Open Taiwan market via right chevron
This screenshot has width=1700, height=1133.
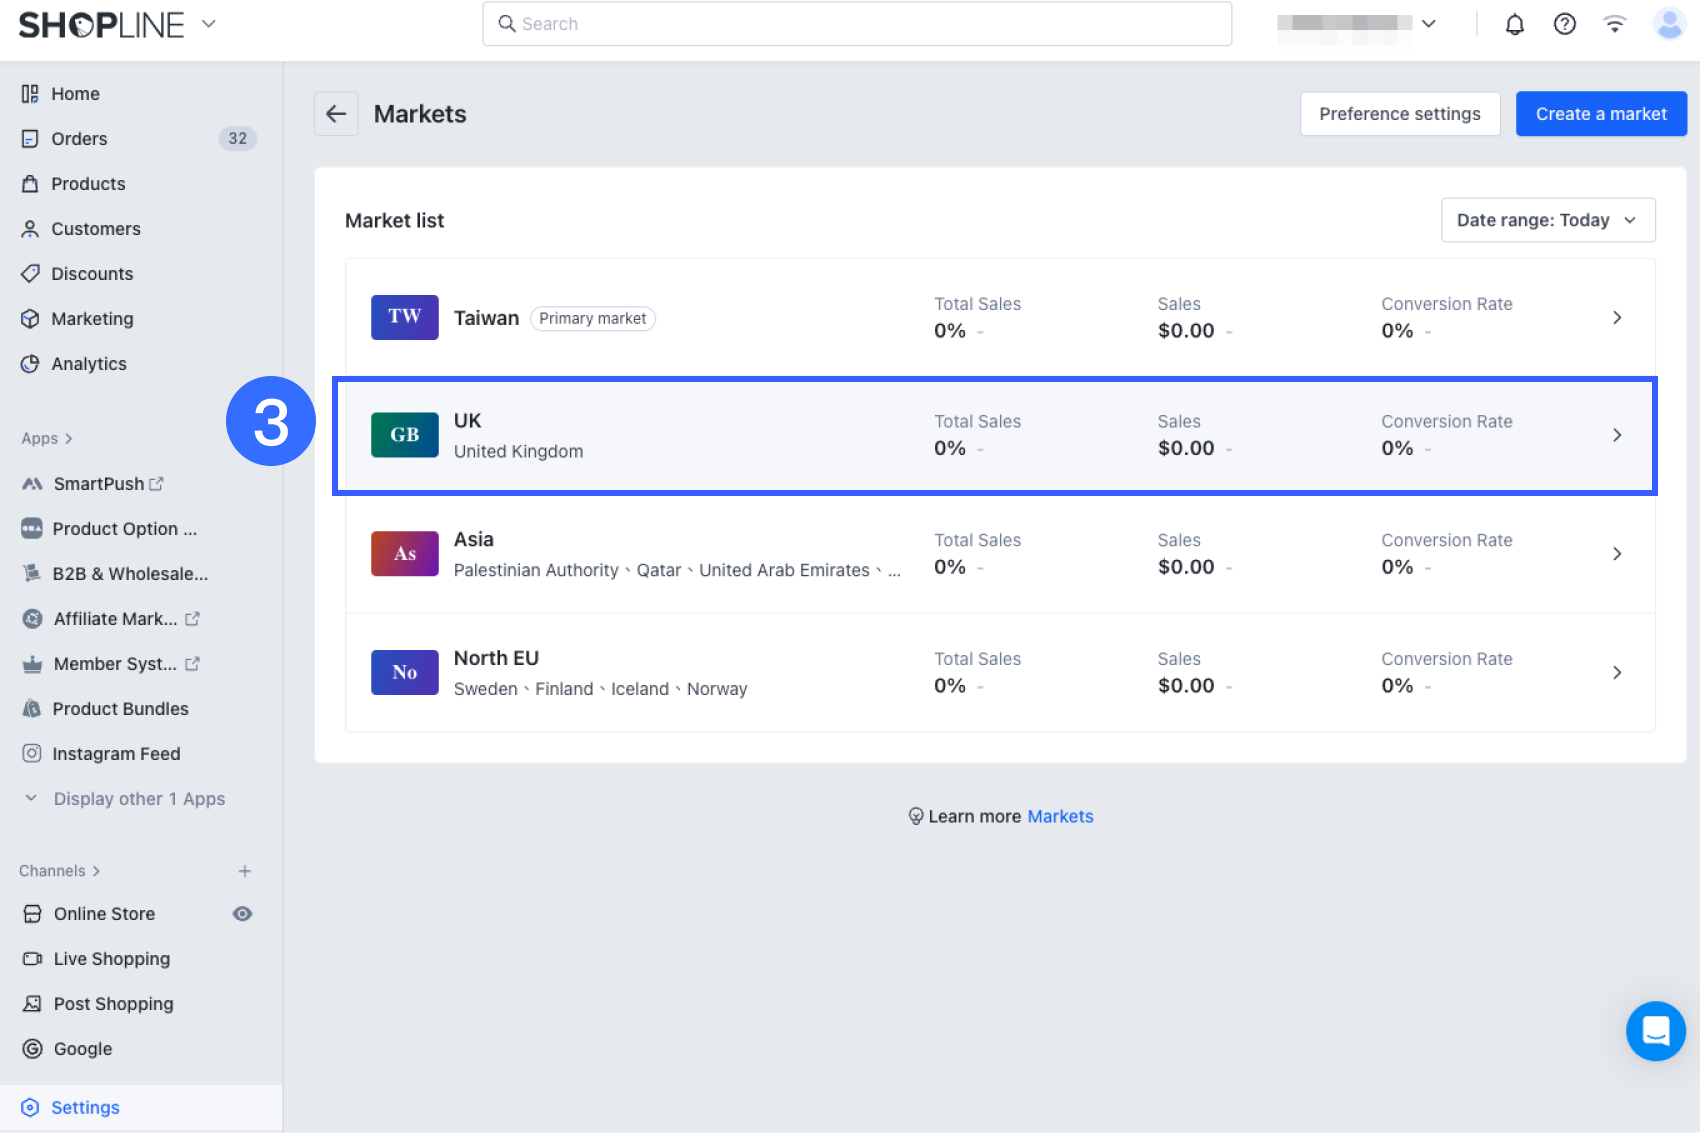click(1617, 317)
